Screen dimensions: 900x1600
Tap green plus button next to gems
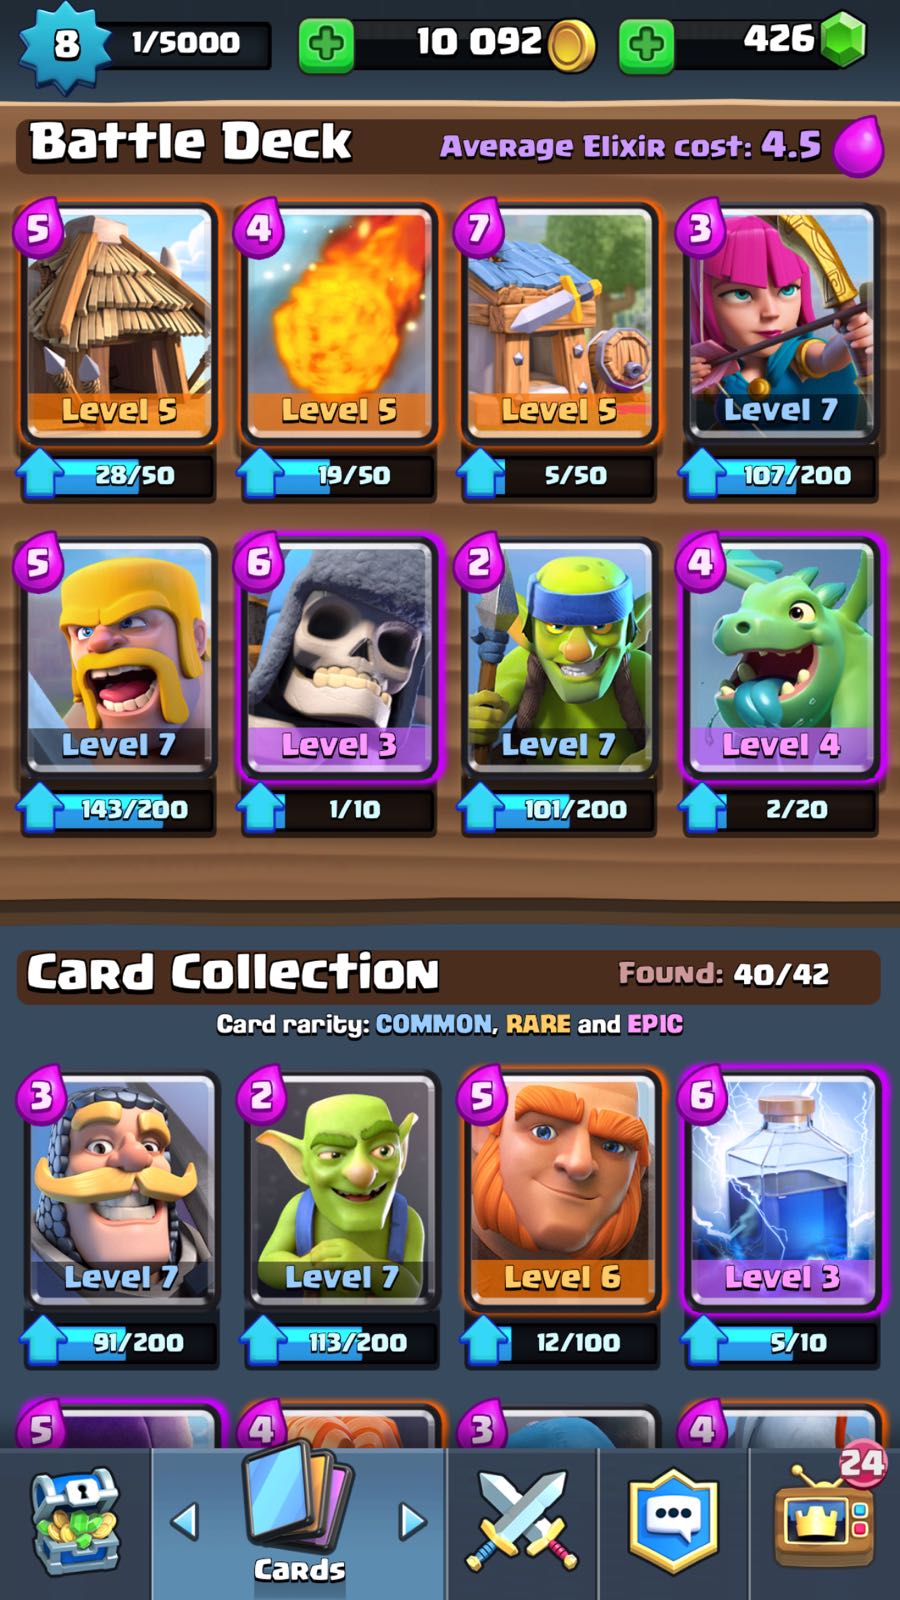point(646,45)
